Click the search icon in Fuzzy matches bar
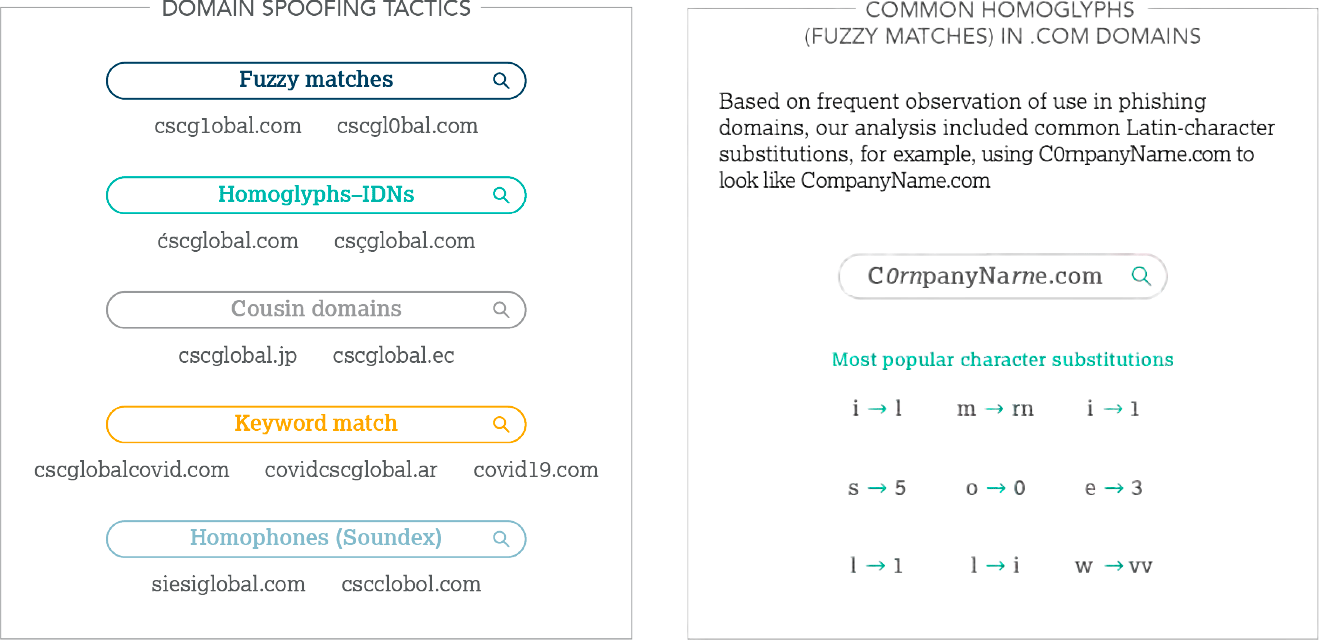 (502, 81)
